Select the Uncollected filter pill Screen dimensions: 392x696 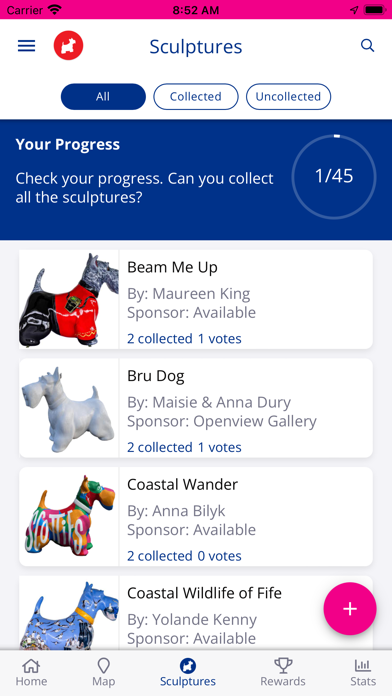click(x=288, y=96)
